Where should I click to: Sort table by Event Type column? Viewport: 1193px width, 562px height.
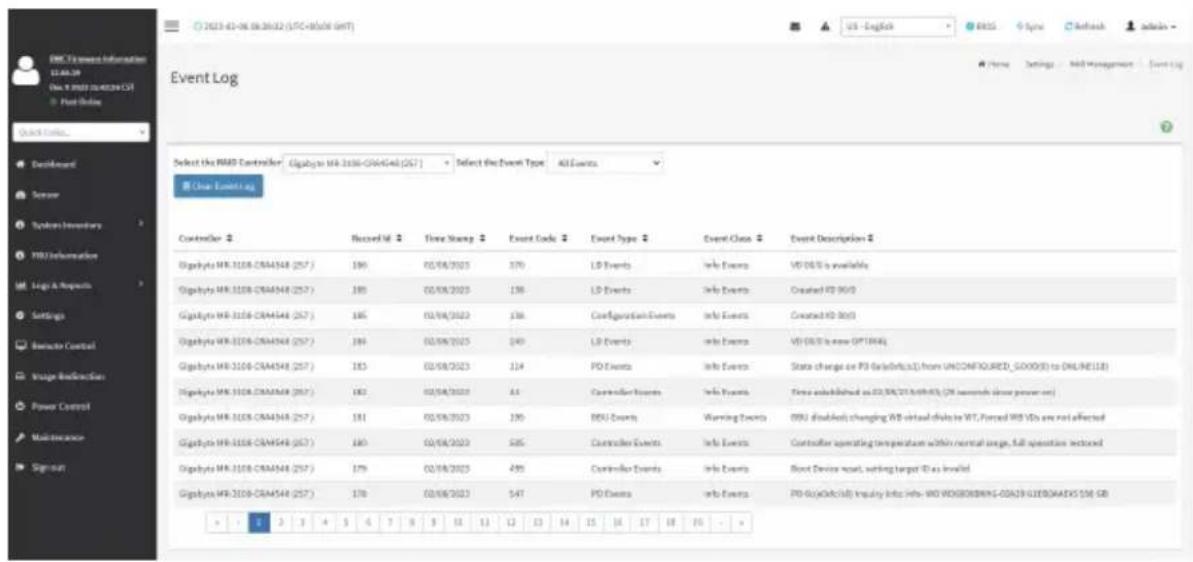619,238
